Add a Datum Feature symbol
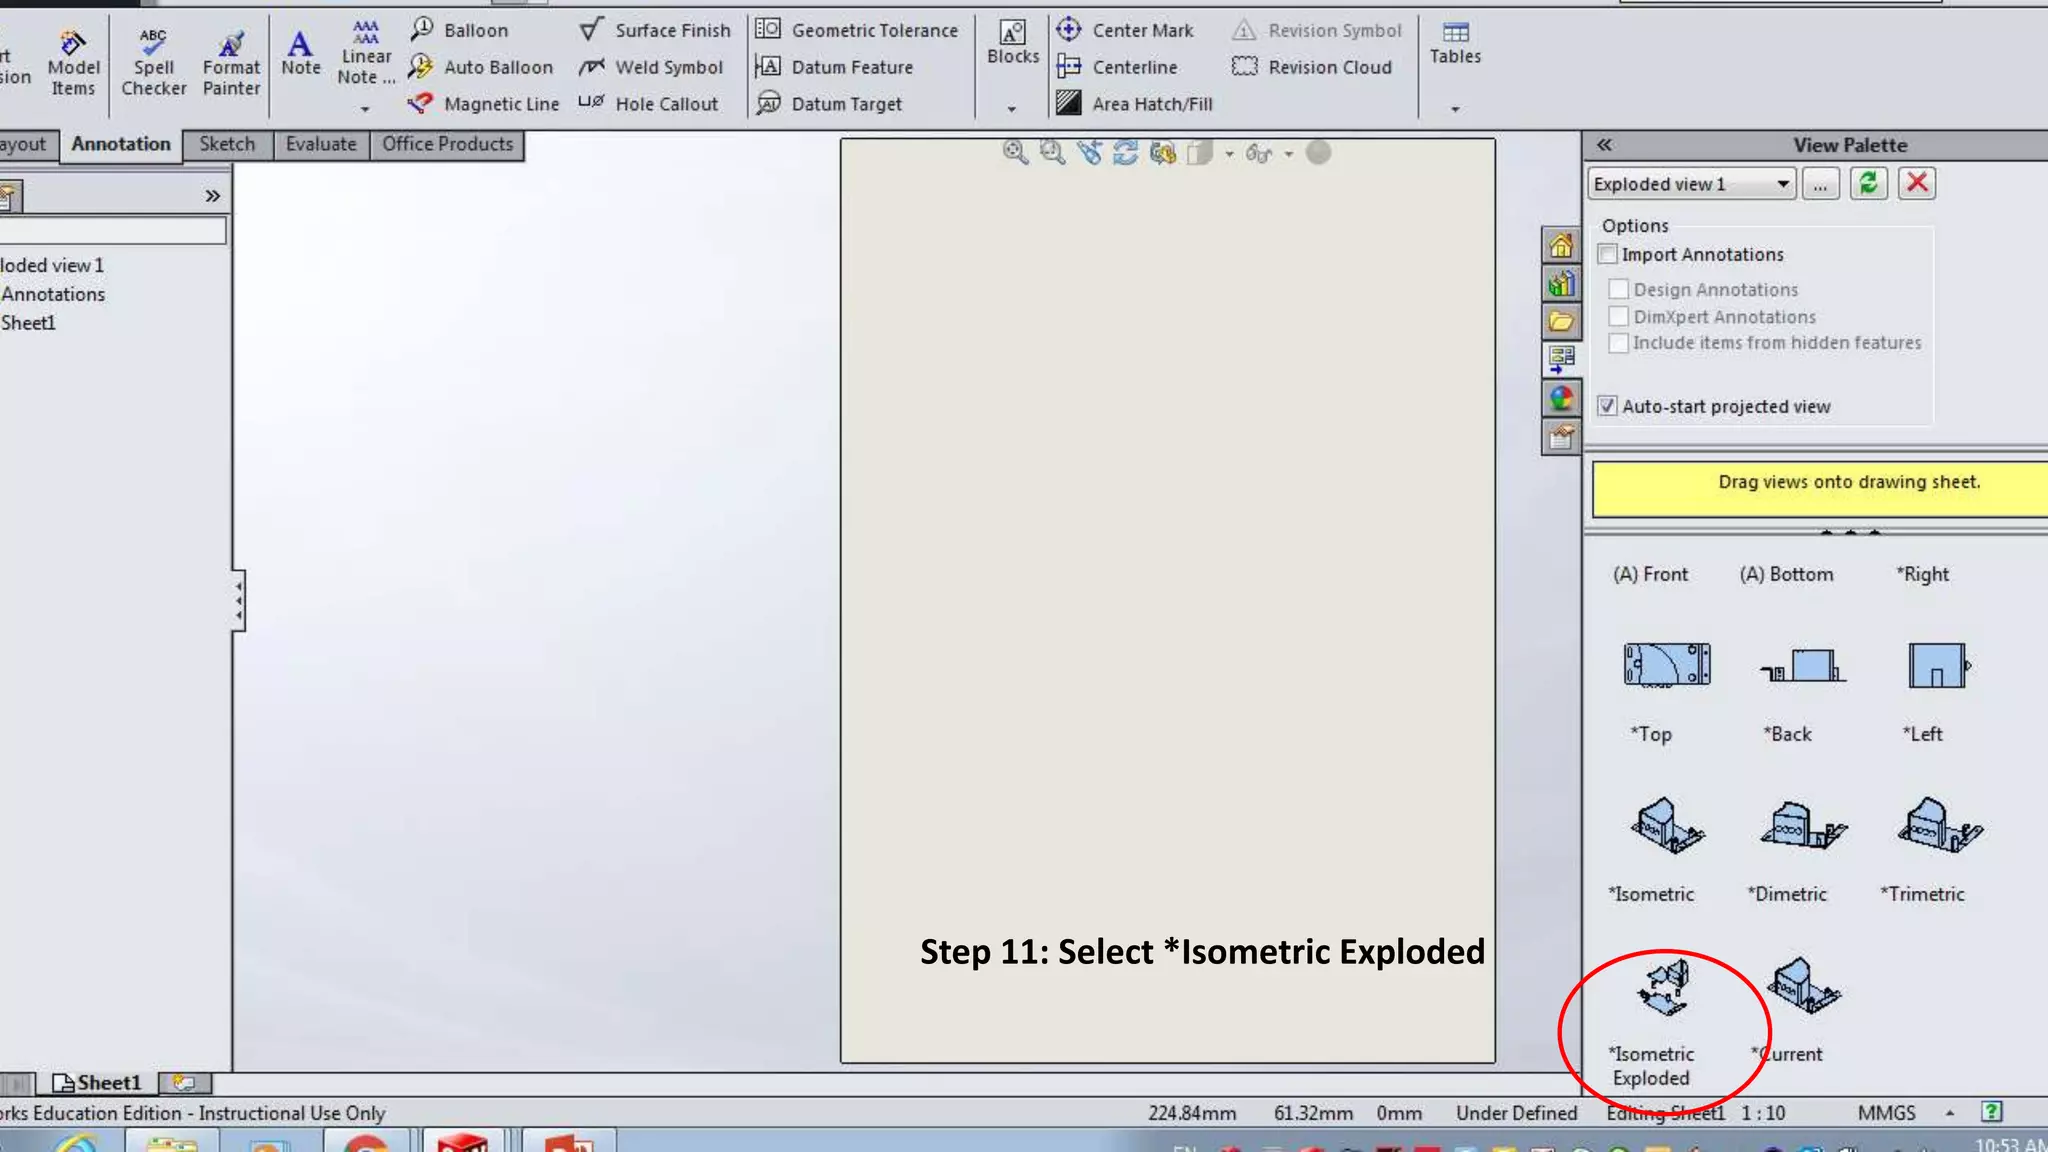Viewport: 2048px width, 1152px height. (x=834, y=67)
